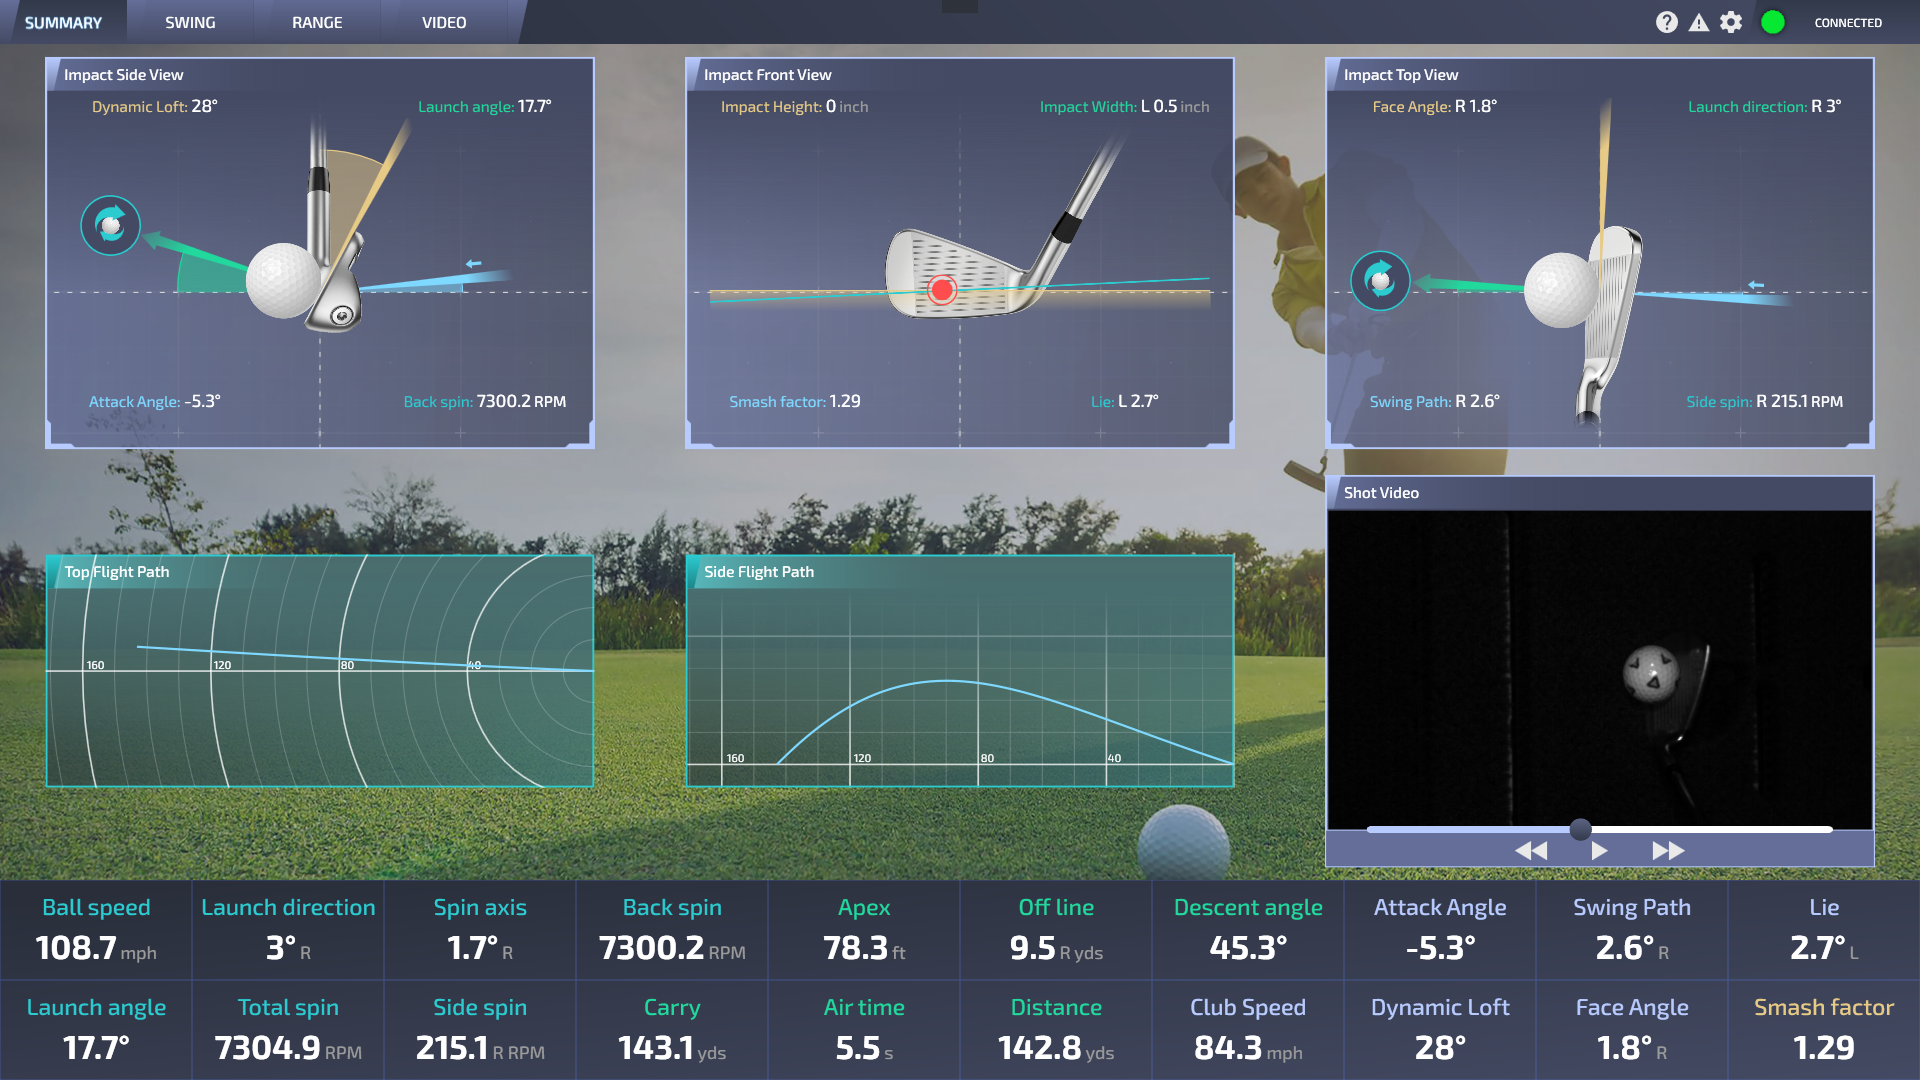Select the Ball speed metric tile
The height and width of the screenshot is (1080, 1920).
click(96, 930)
